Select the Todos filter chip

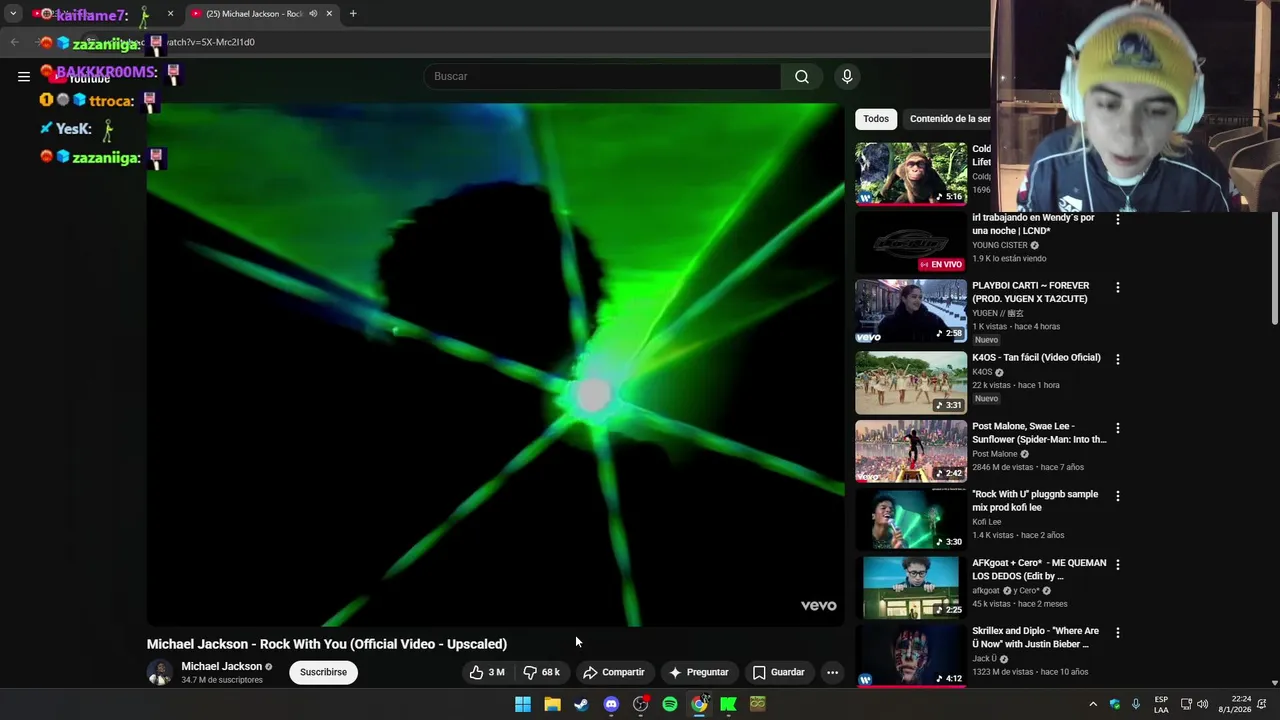[876, 119]
